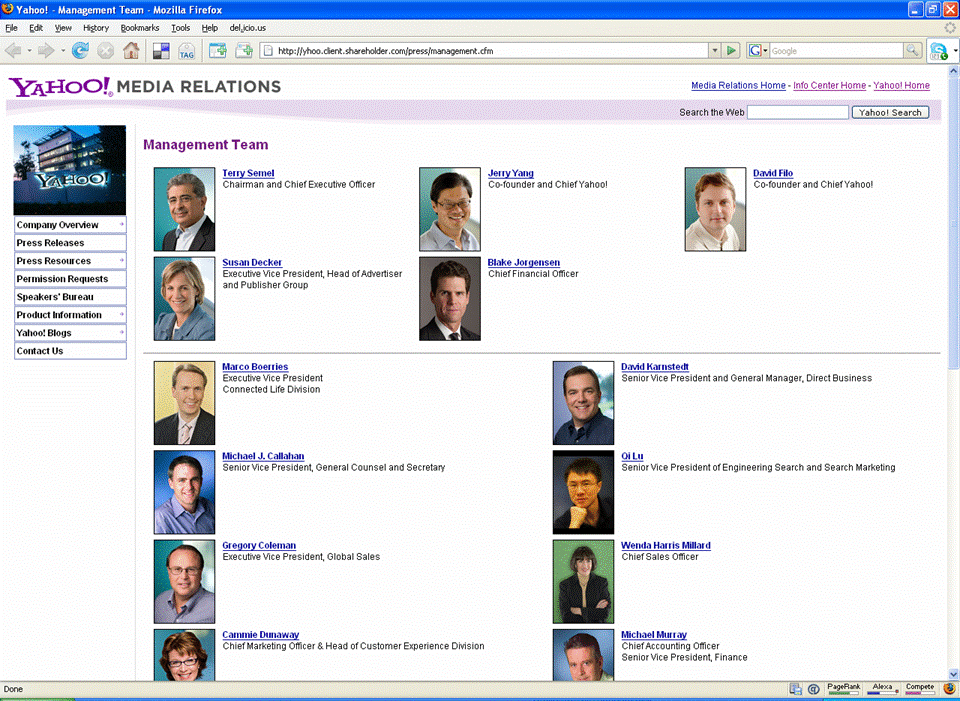Click the Reload page toolbar icon

(x=80, y=50)
